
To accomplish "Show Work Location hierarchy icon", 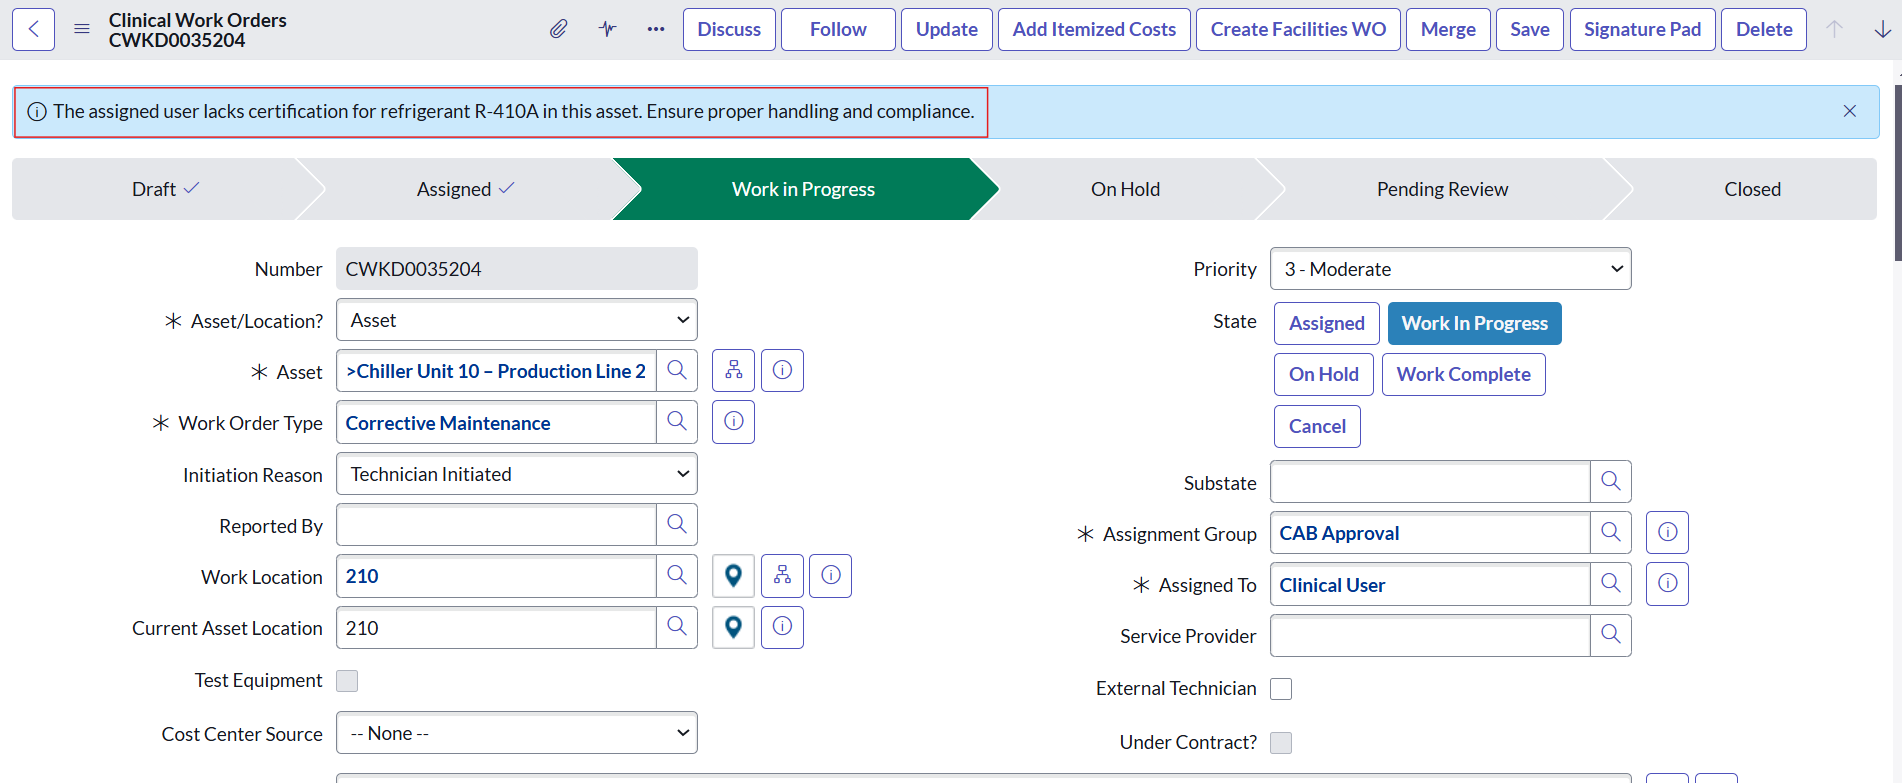I will tap(782, 576).
